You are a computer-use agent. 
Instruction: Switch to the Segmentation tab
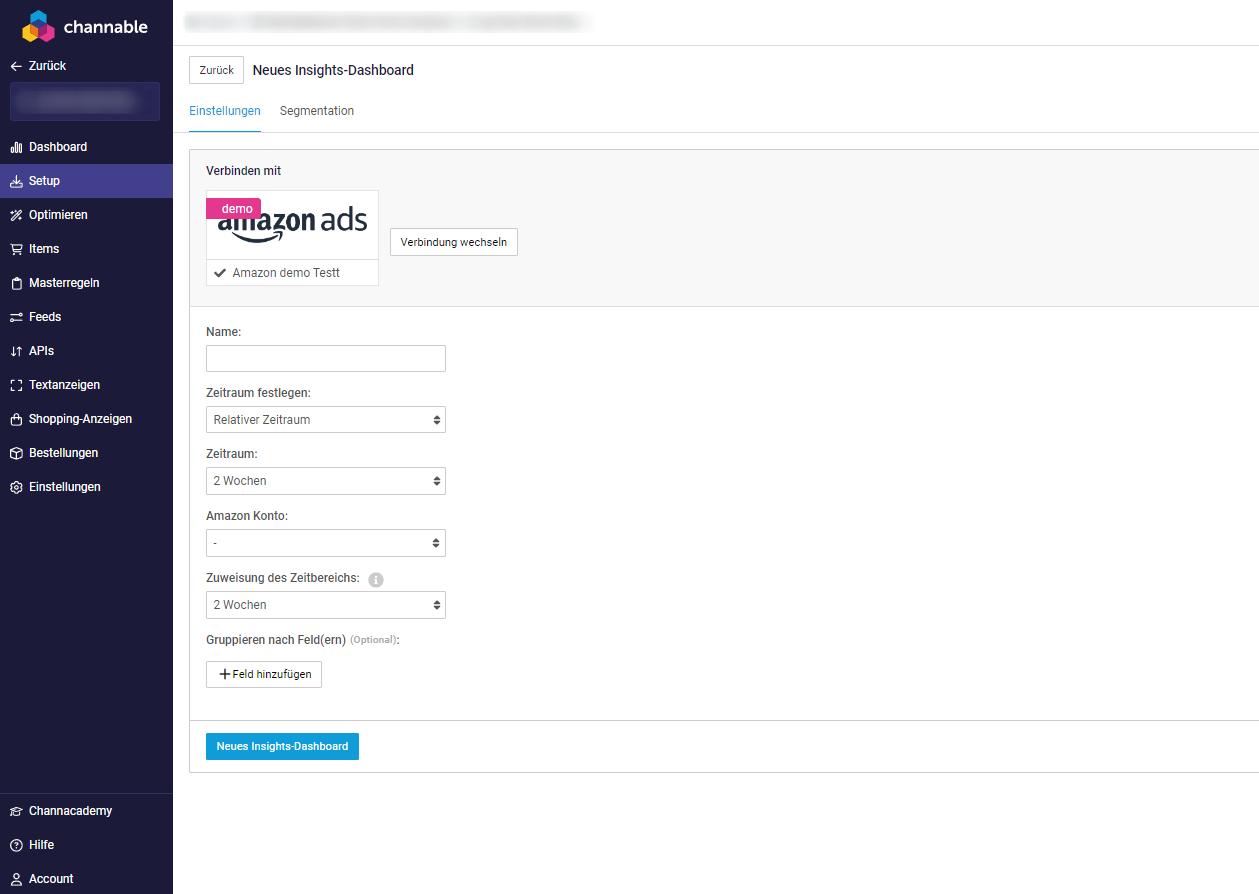coord(317,111)
